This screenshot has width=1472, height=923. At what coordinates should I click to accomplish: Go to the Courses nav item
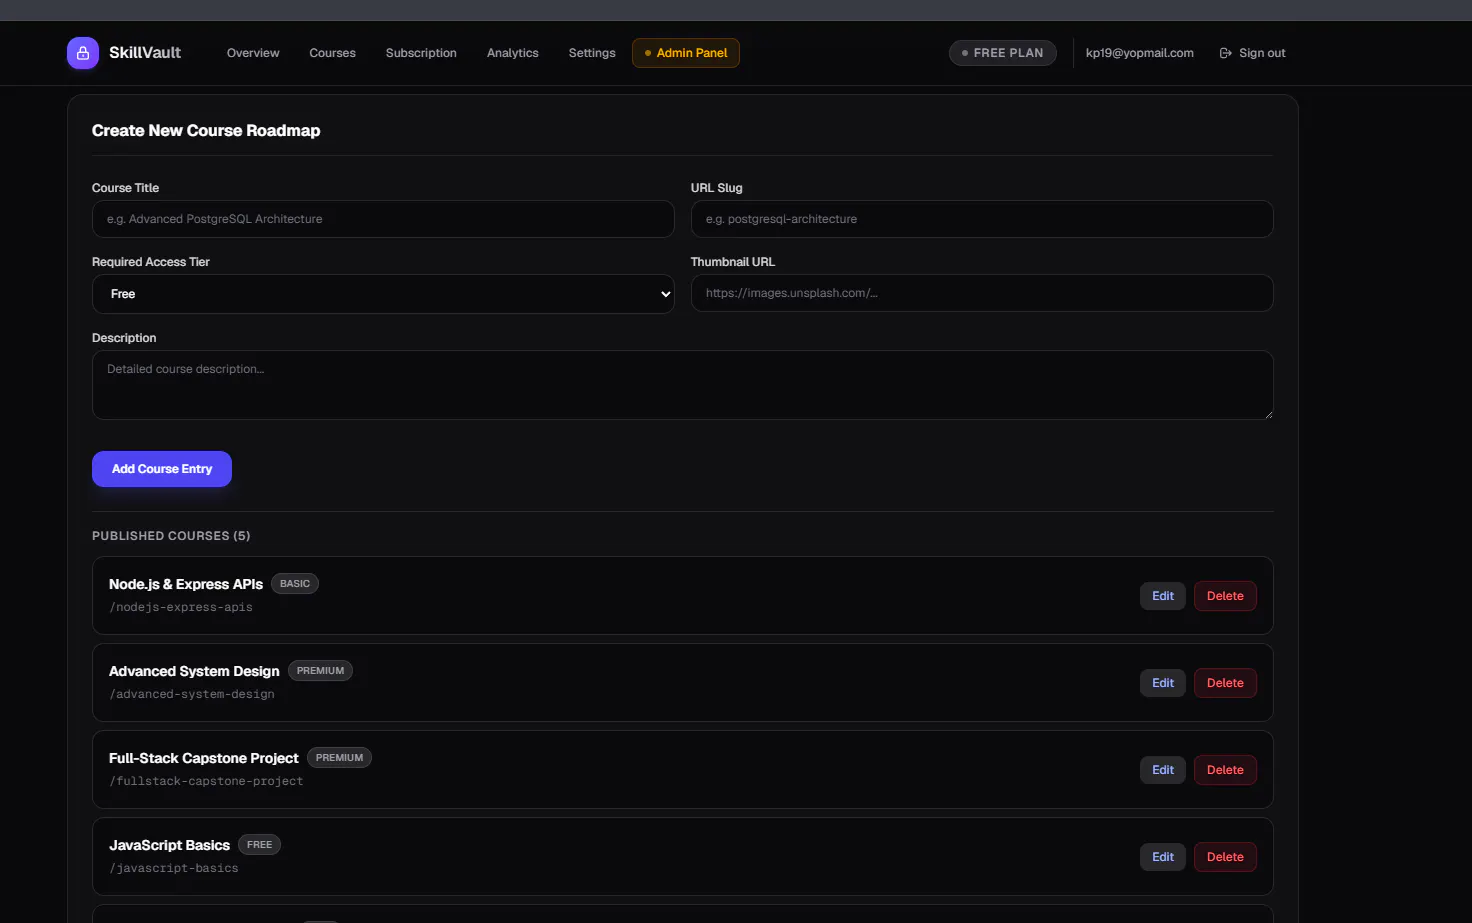coord(332,53)
